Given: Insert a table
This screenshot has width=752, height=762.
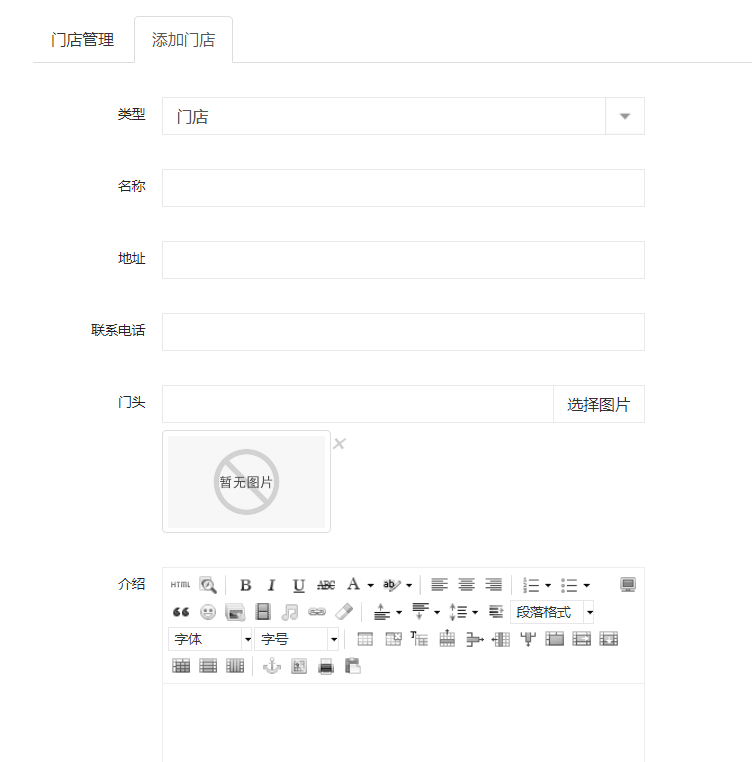Looking at the screenshot, I should [x=365, y=639].
